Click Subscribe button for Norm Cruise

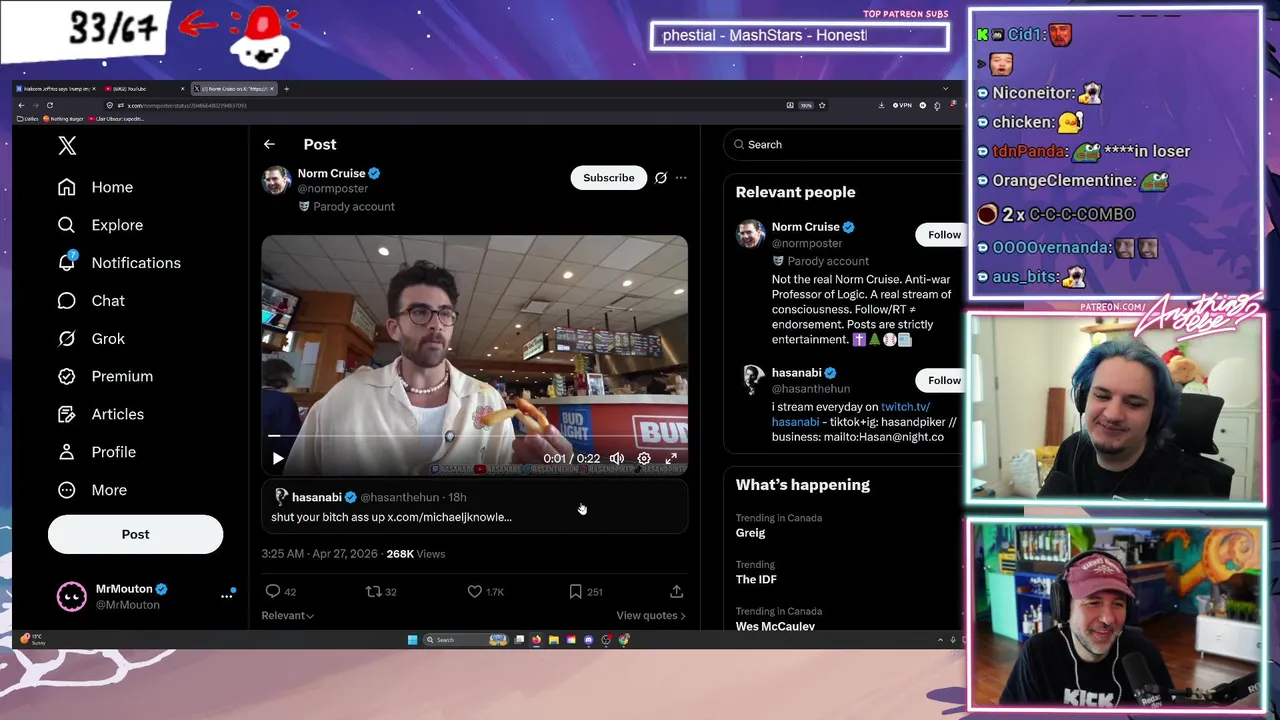(x=608, y=178)
